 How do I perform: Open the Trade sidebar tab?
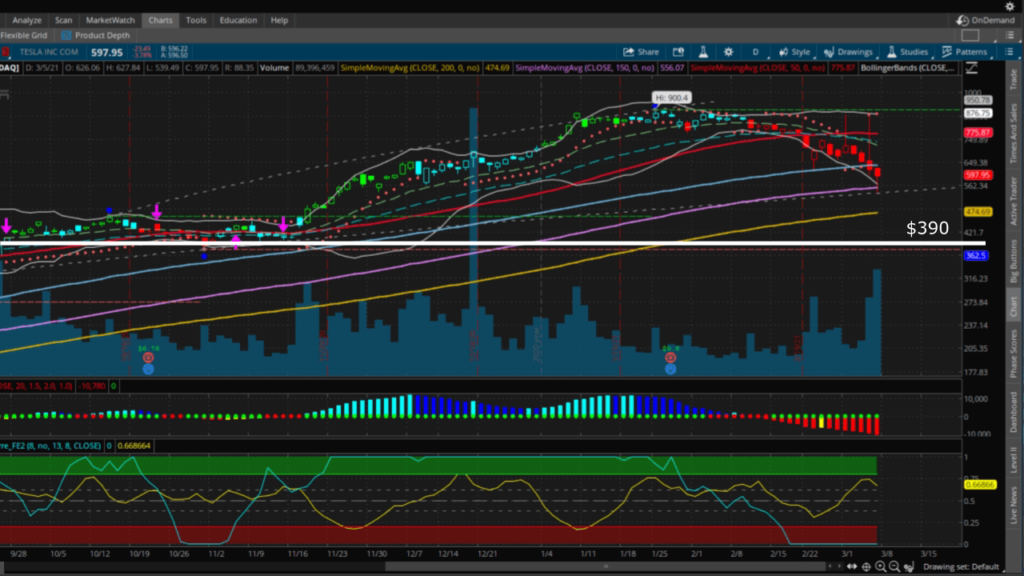click(1014, 79)
